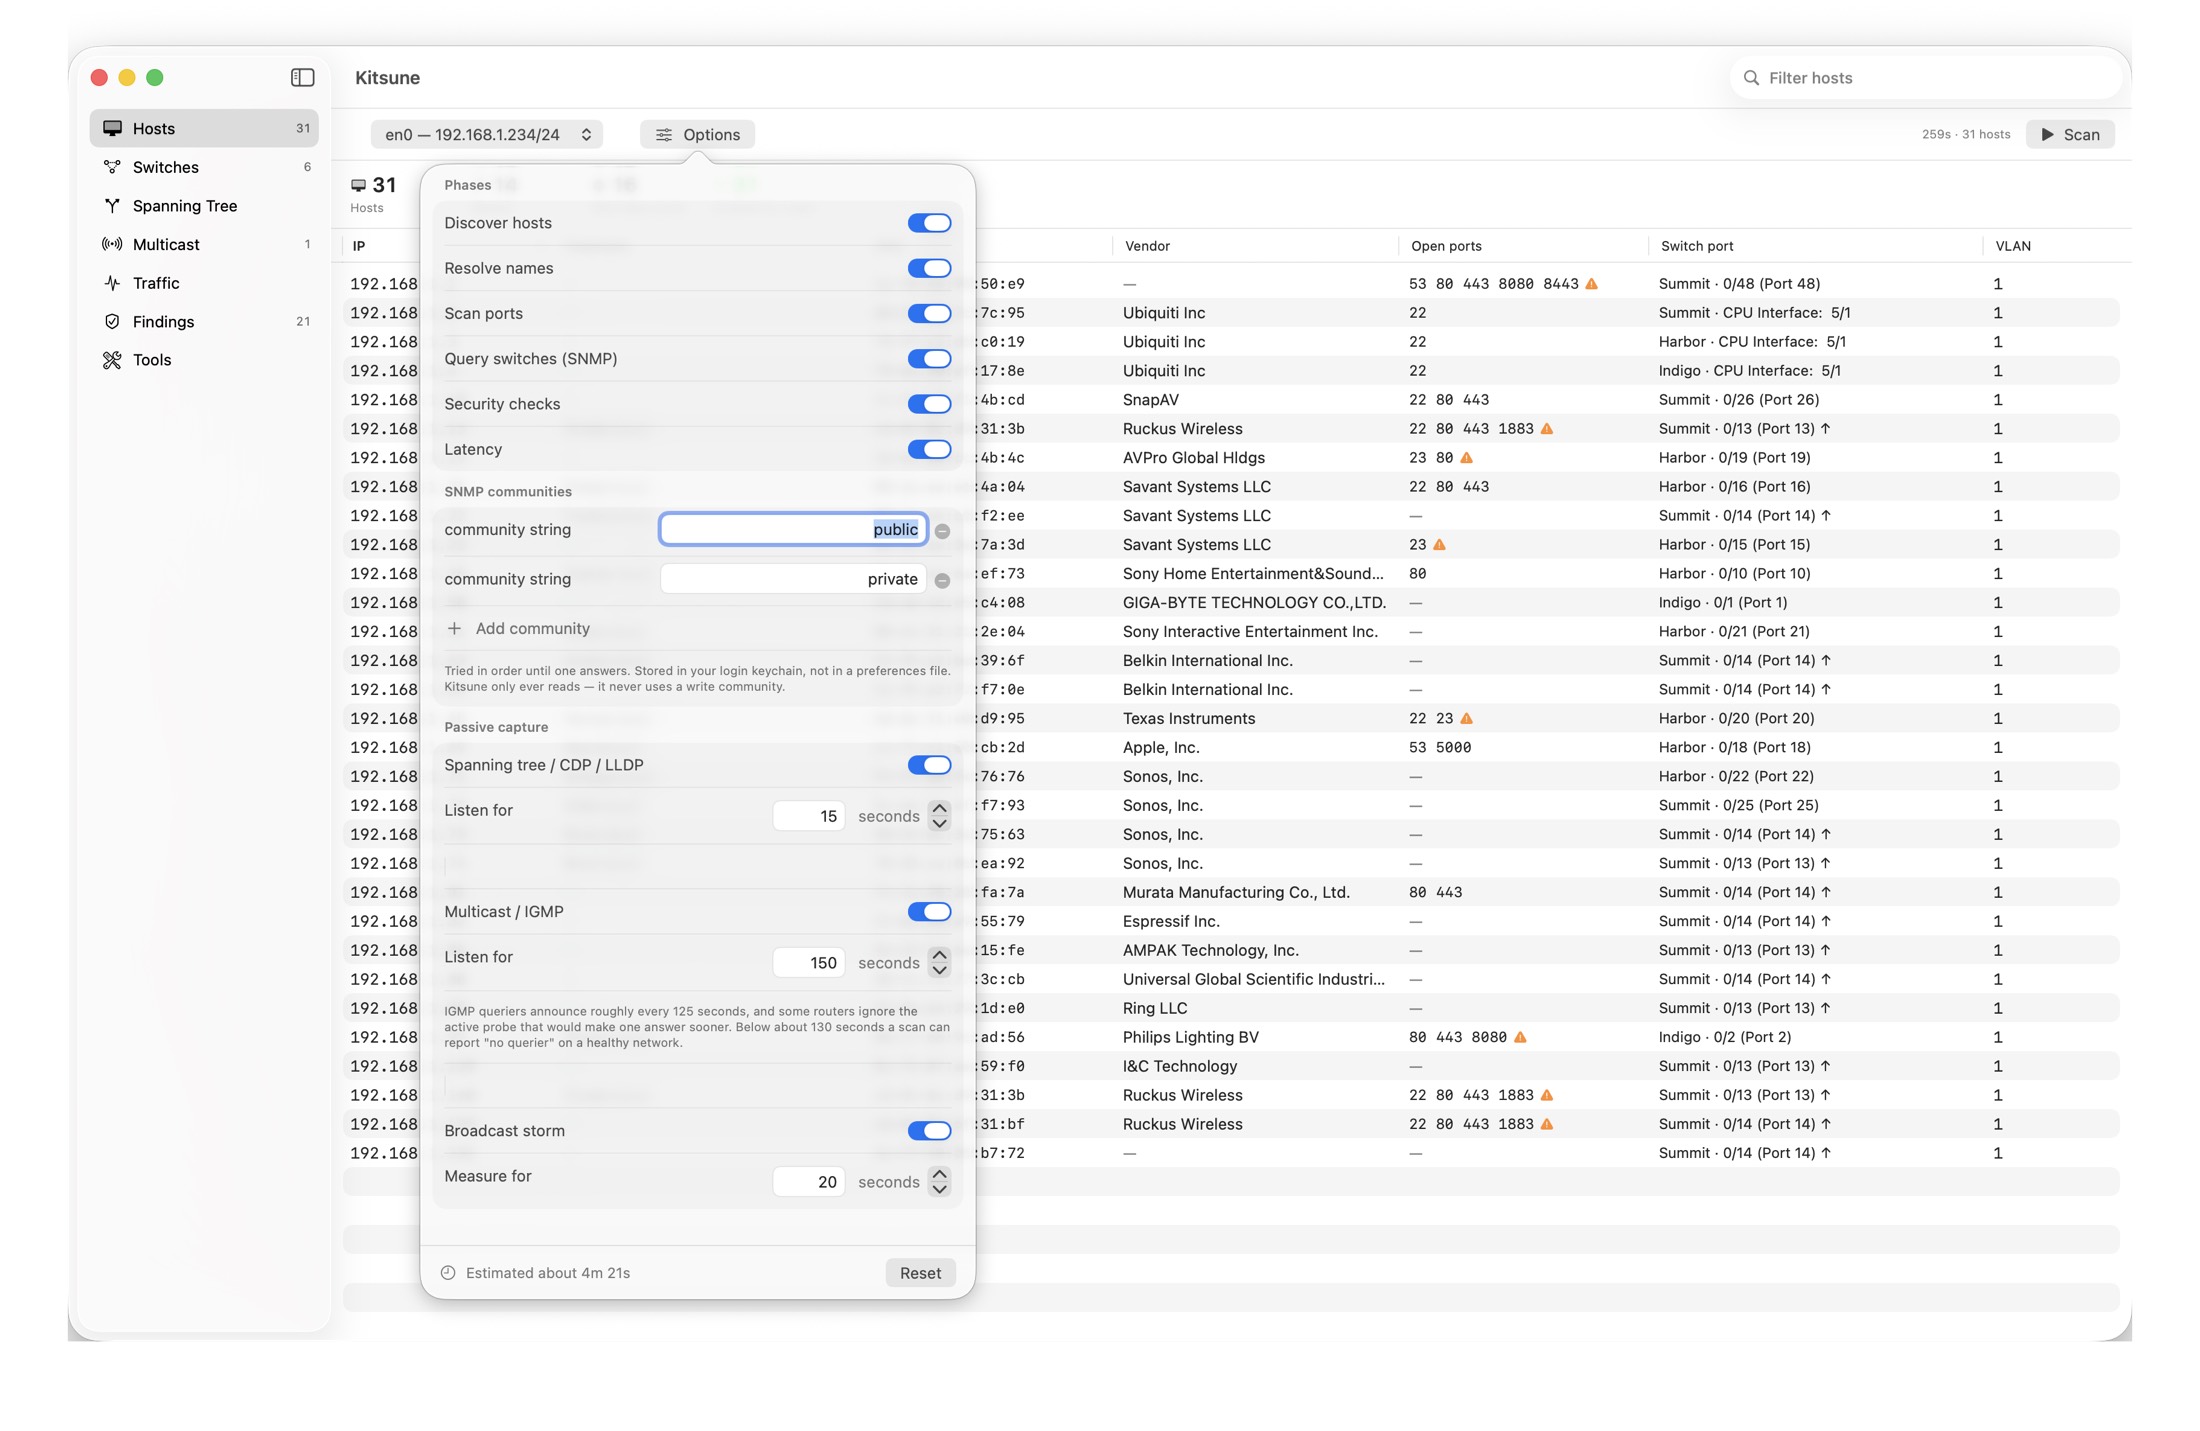This screenshot has width=2200, height=1431.
Task: Open the Findings list
Action: tap(204, 321)
